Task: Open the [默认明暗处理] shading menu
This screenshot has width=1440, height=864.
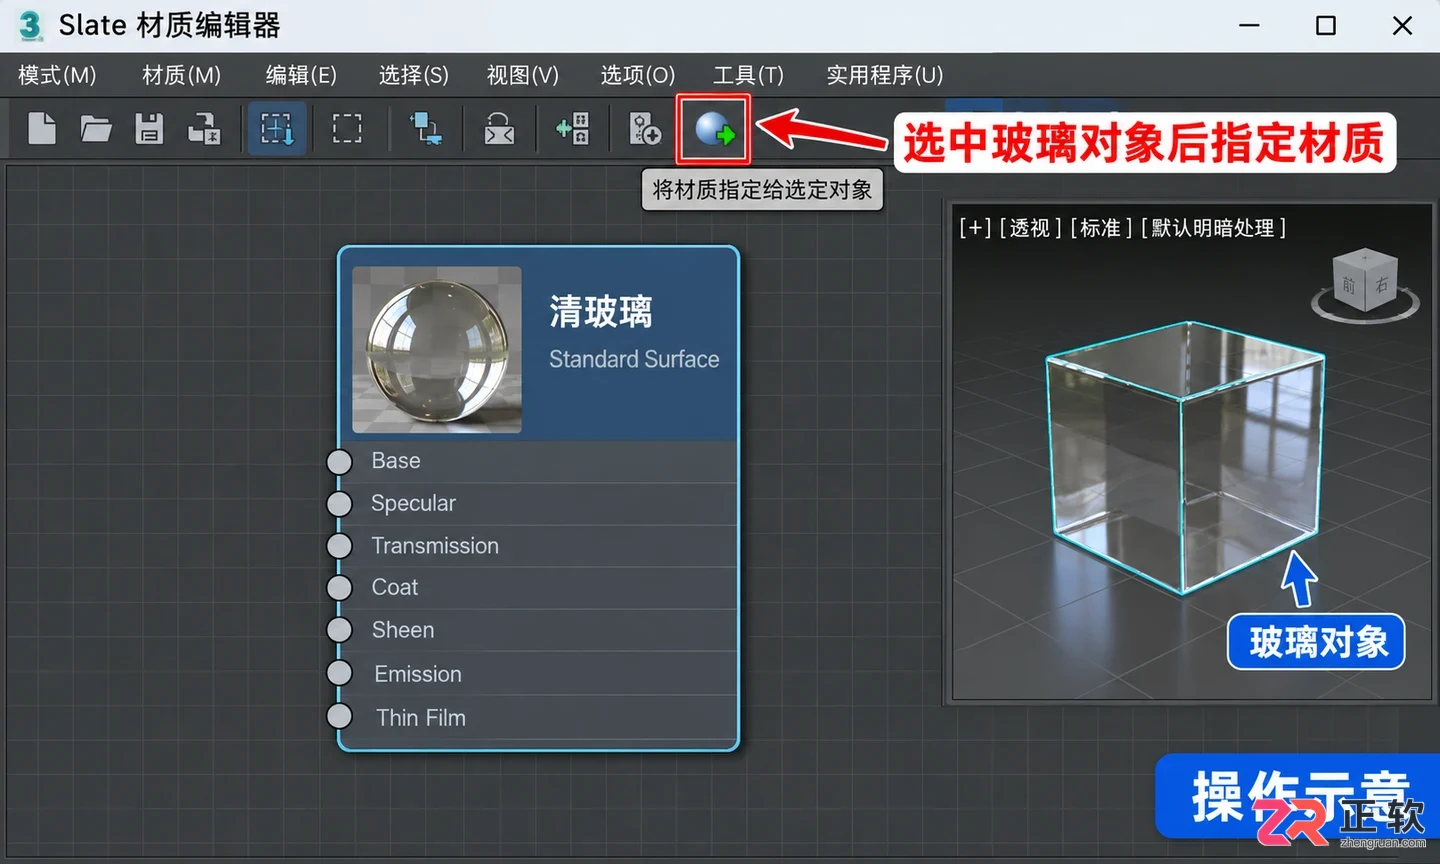Action: [x=1213, y=228]
